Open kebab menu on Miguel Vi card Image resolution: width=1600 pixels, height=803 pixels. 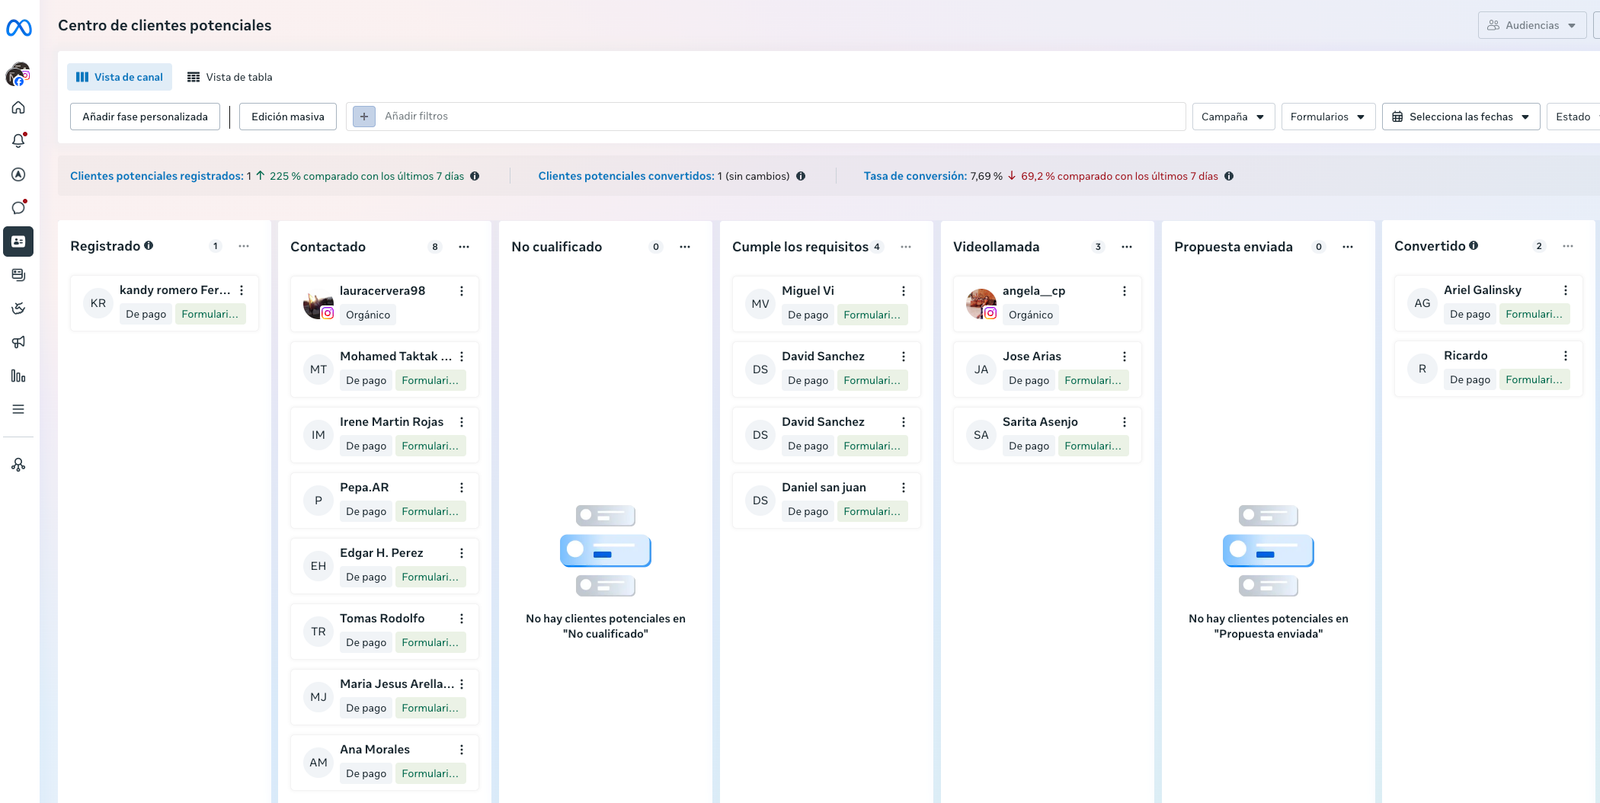[904, 291]
